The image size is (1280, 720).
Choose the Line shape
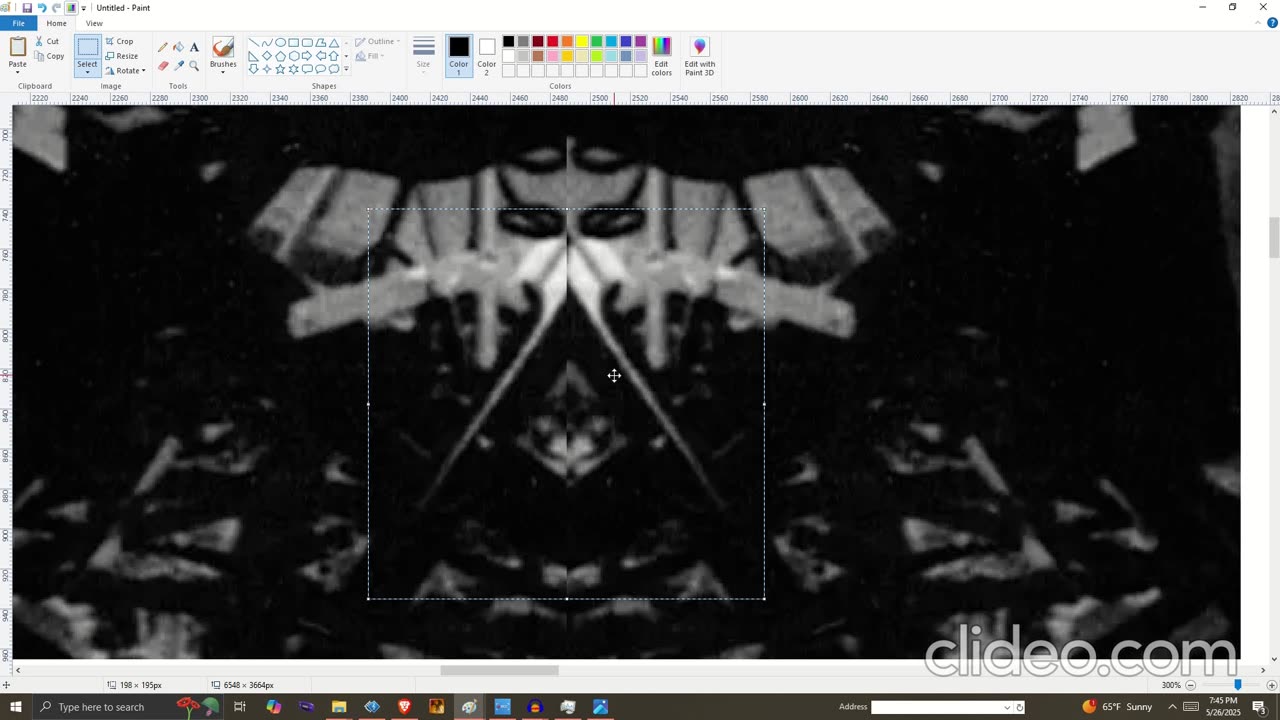click(x=254, y=43)
